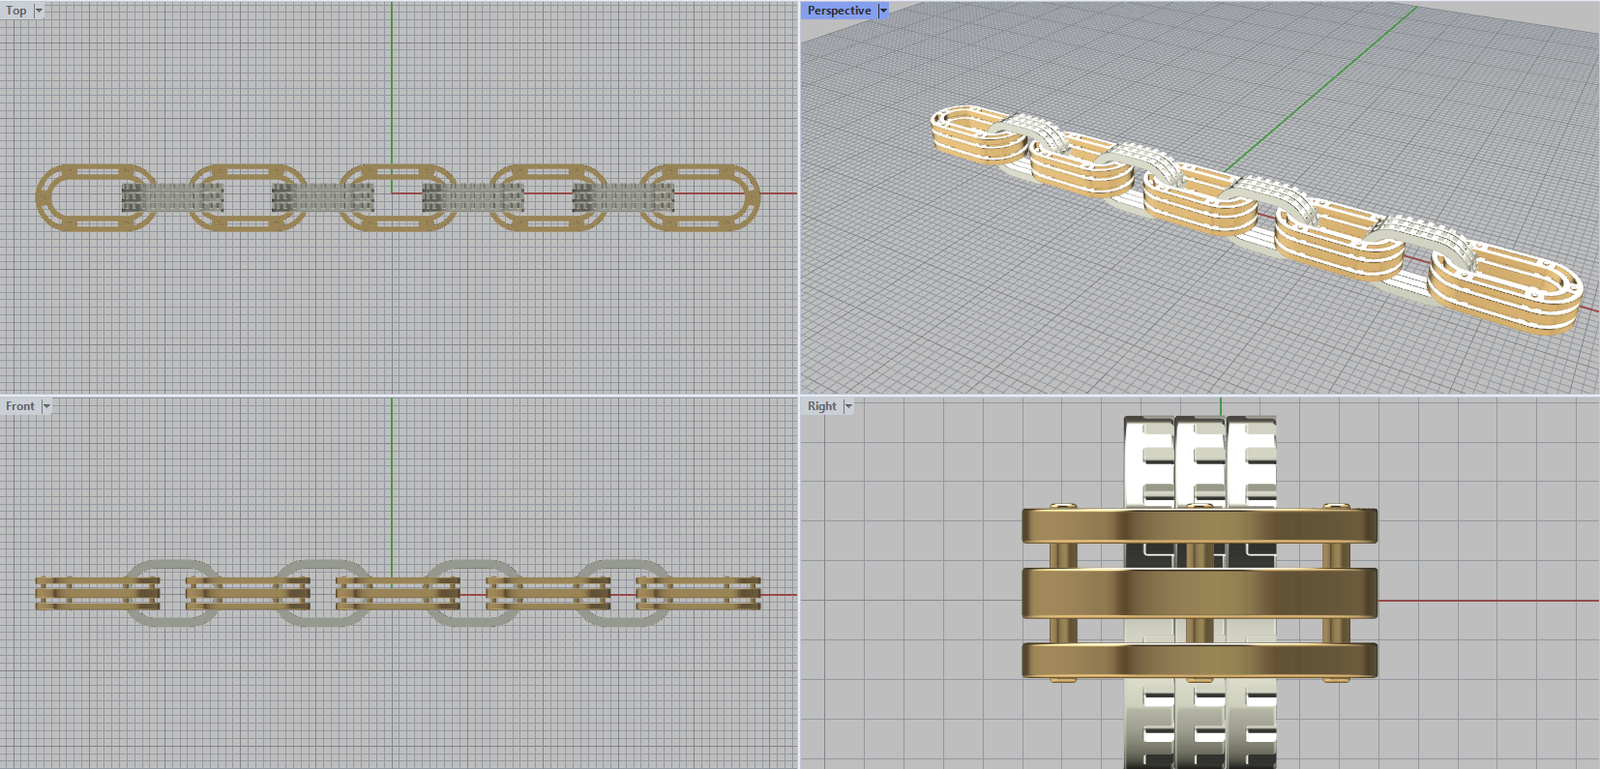
Task: Open the Top viewport dropdown arrow
Action: tap(39, 11)
